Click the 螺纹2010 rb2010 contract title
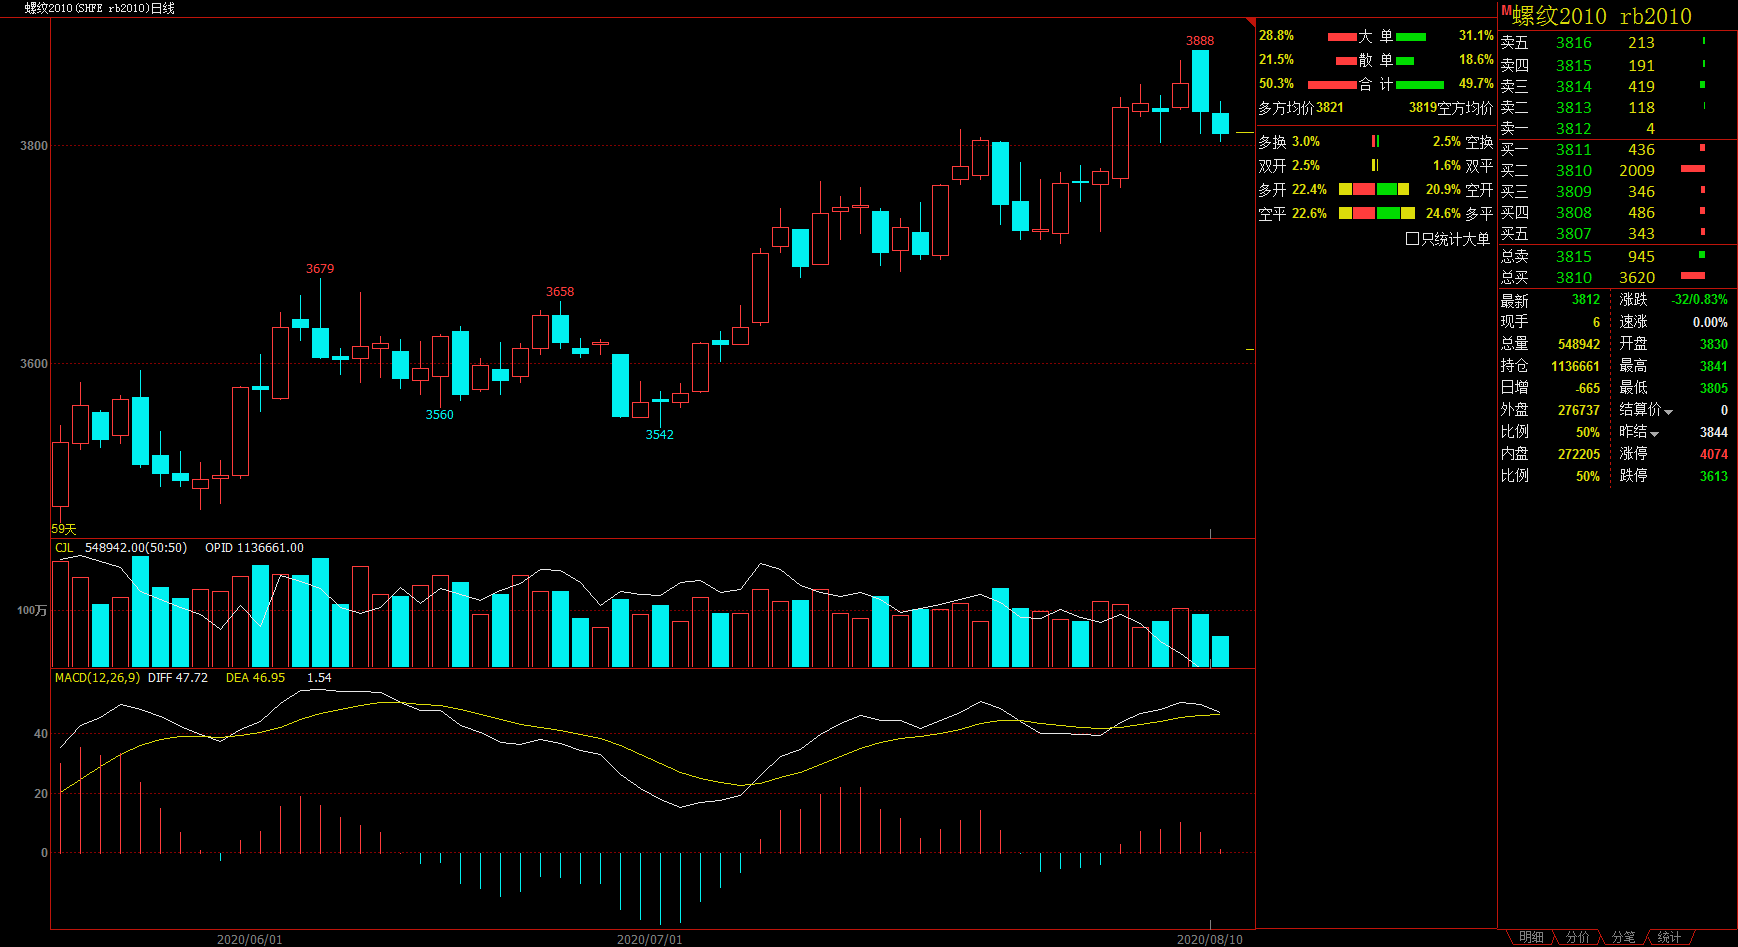The width and height of the screenshot is (1738, 947). 1601,16
